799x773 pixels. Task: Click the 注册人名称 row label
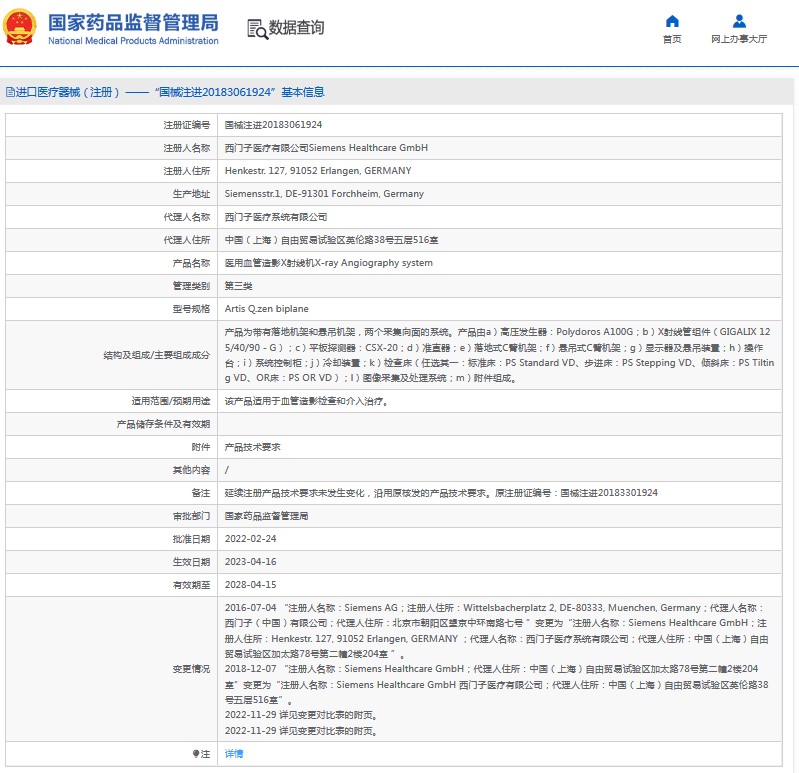[x=187, y=148]
